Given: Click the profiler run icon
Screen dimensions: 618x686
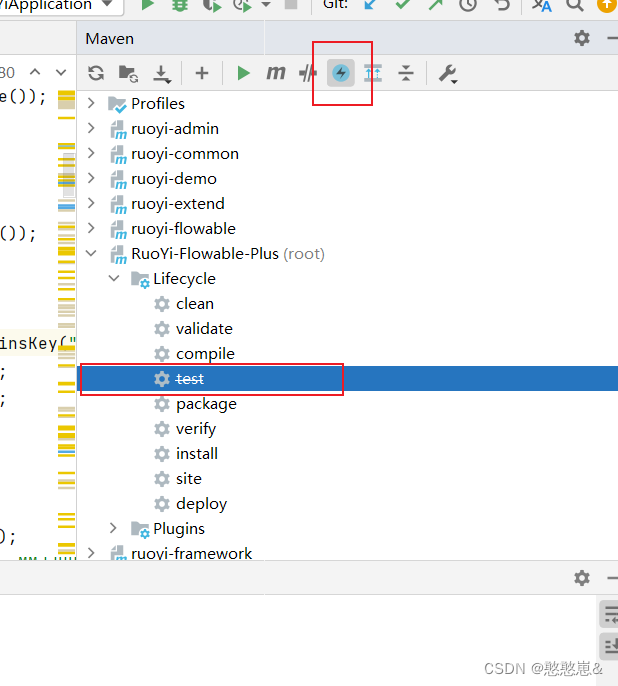Looking at the screenshot, I should click(x=241, y=5).
